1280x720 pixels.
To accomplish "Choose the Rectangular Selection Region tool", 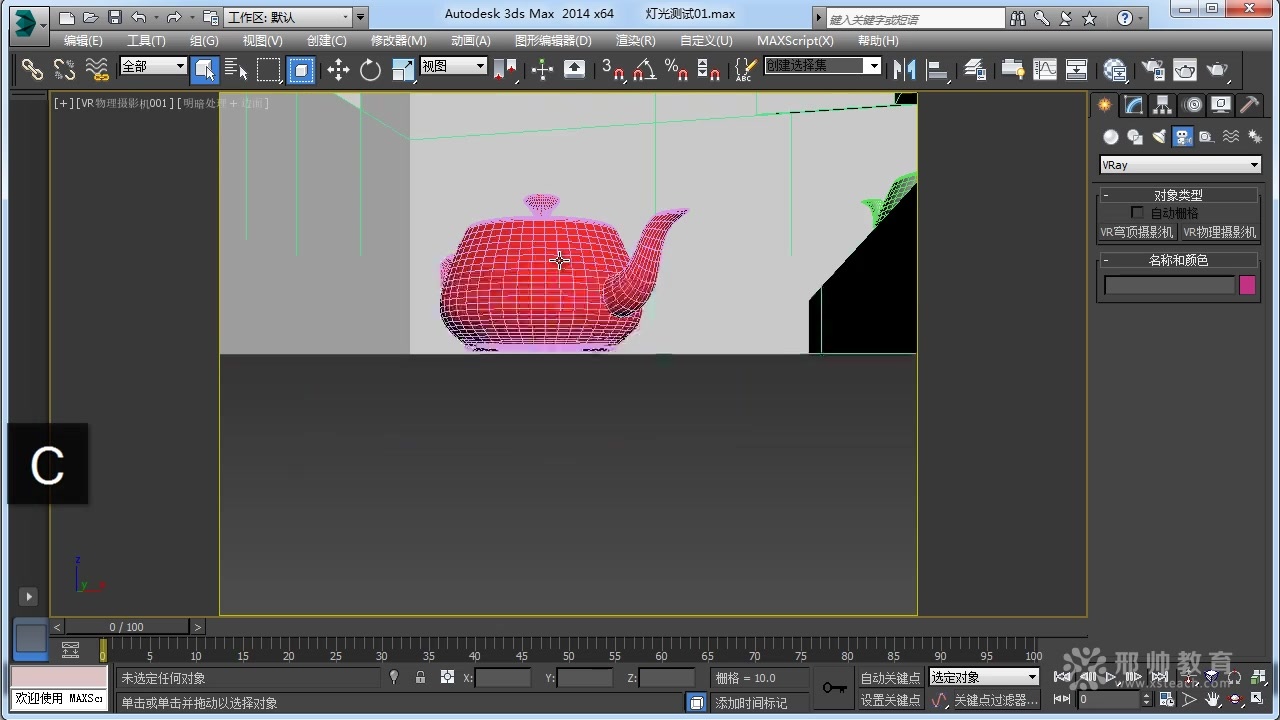I will pos(268,69).
